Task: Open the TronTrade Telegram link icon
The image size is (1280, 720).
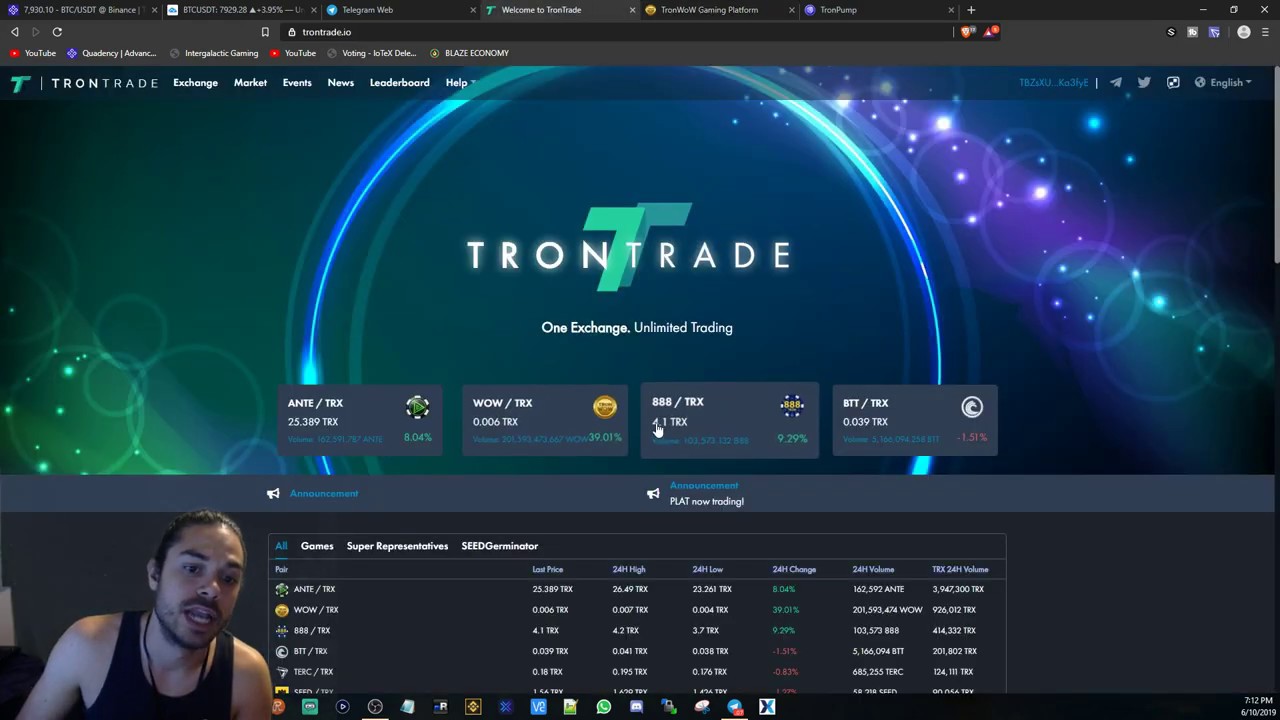Action: 1115,83
